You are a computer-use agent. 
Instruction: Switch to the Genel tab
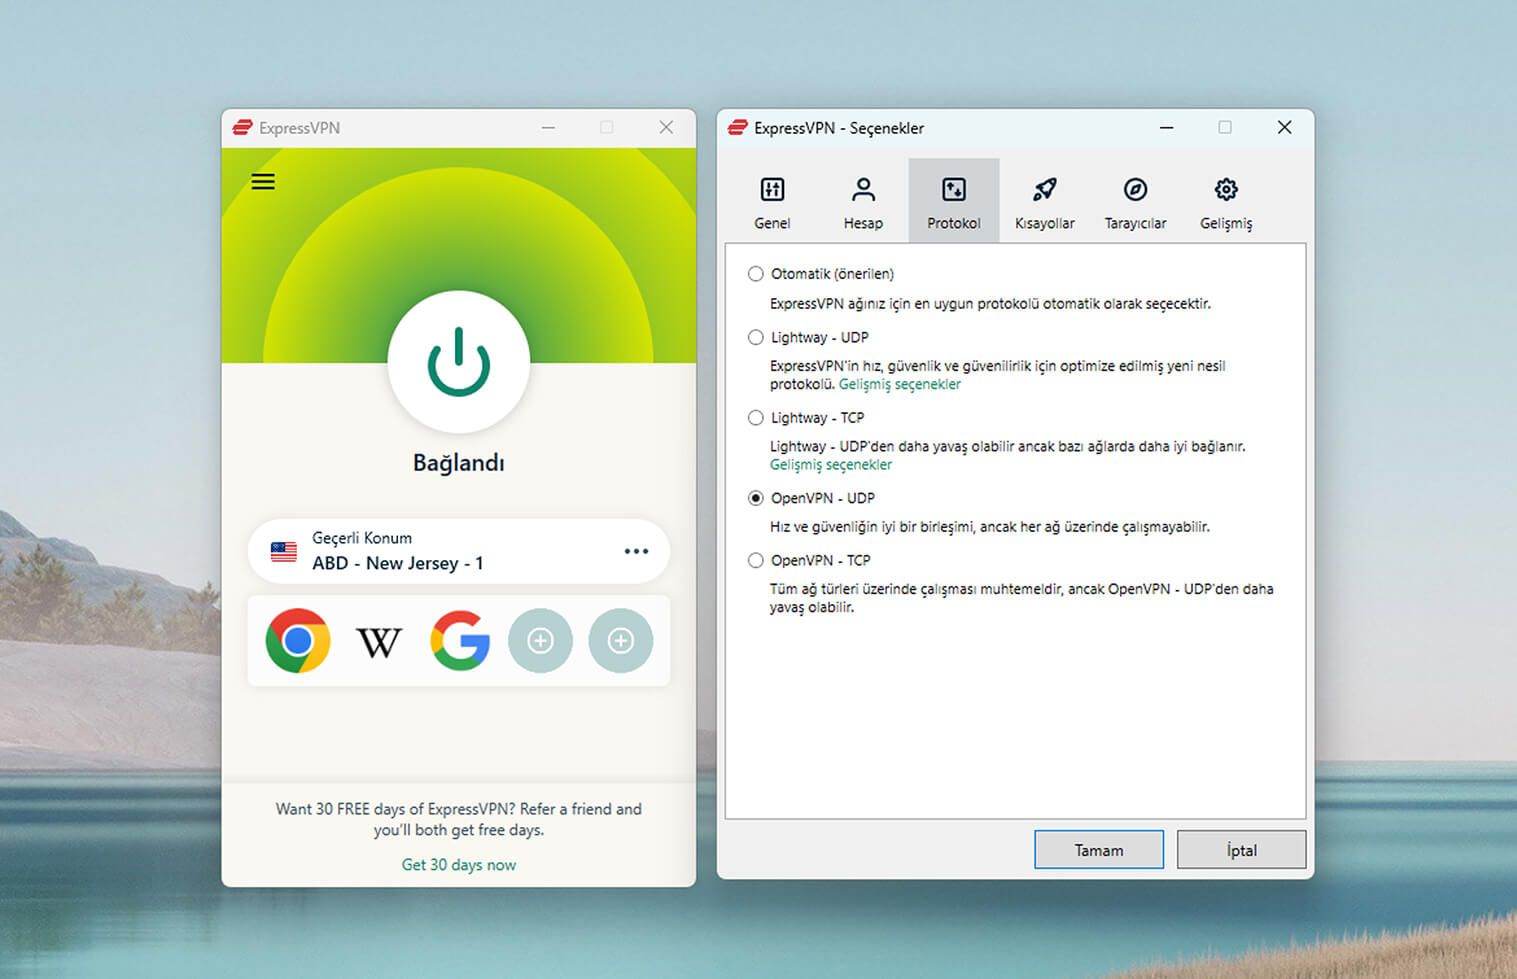772,201
